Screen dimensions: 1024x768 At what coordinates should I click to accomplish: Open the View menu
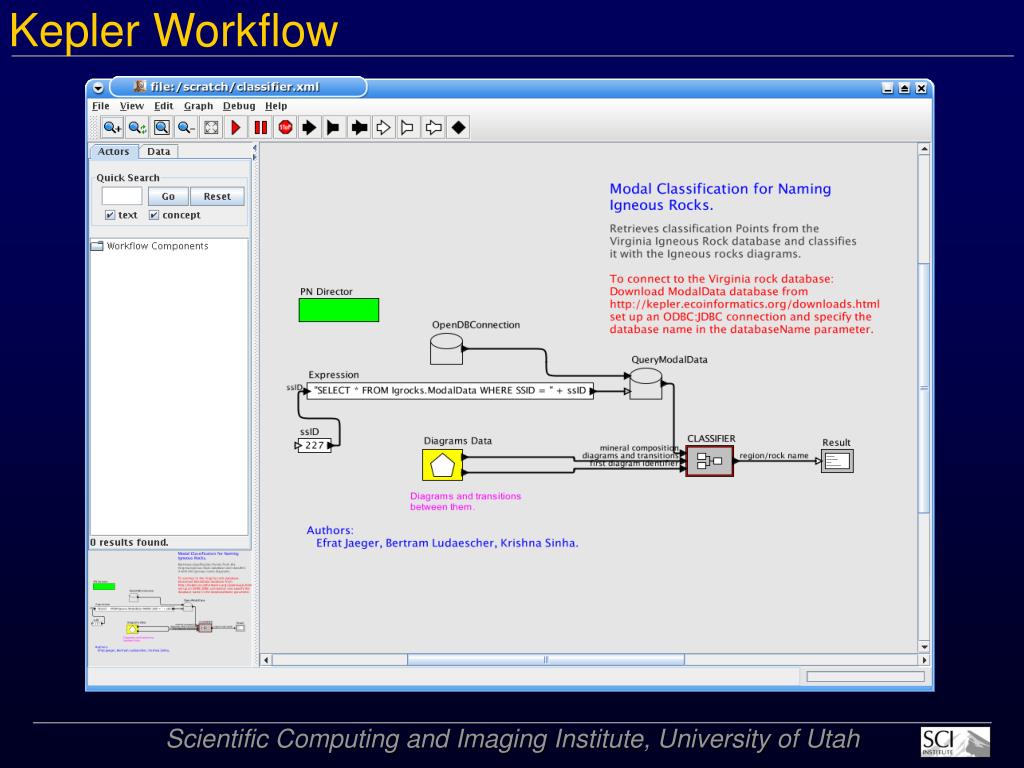(131, 106)
